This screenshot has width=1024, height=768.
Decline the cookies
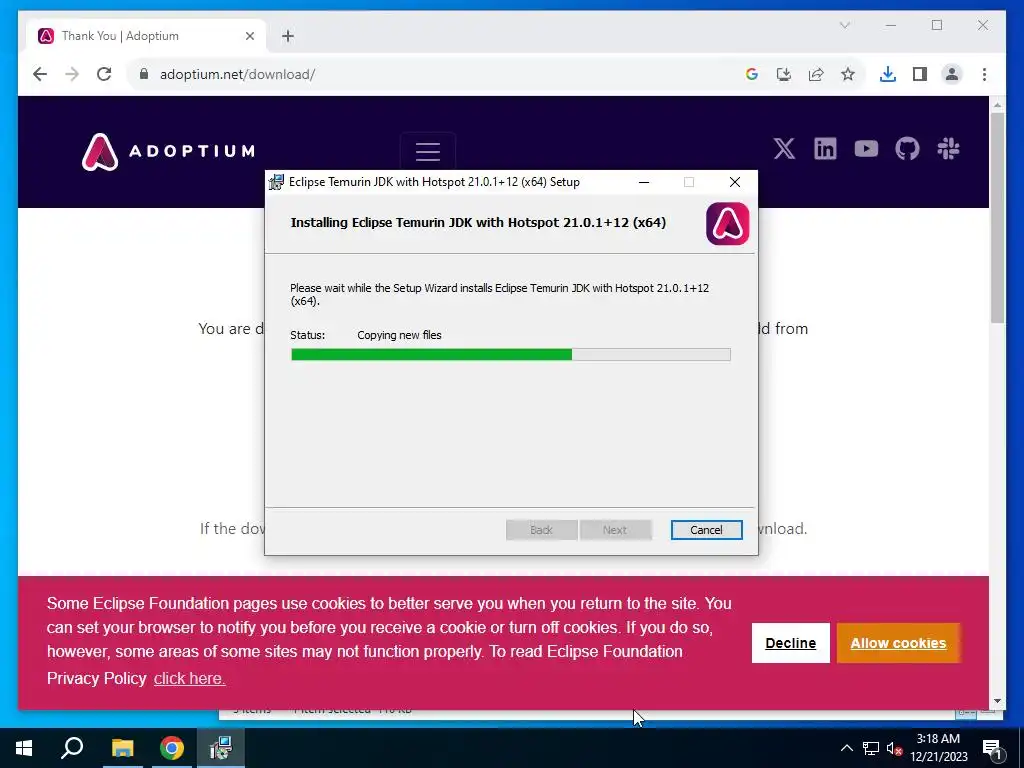[790, 643]
